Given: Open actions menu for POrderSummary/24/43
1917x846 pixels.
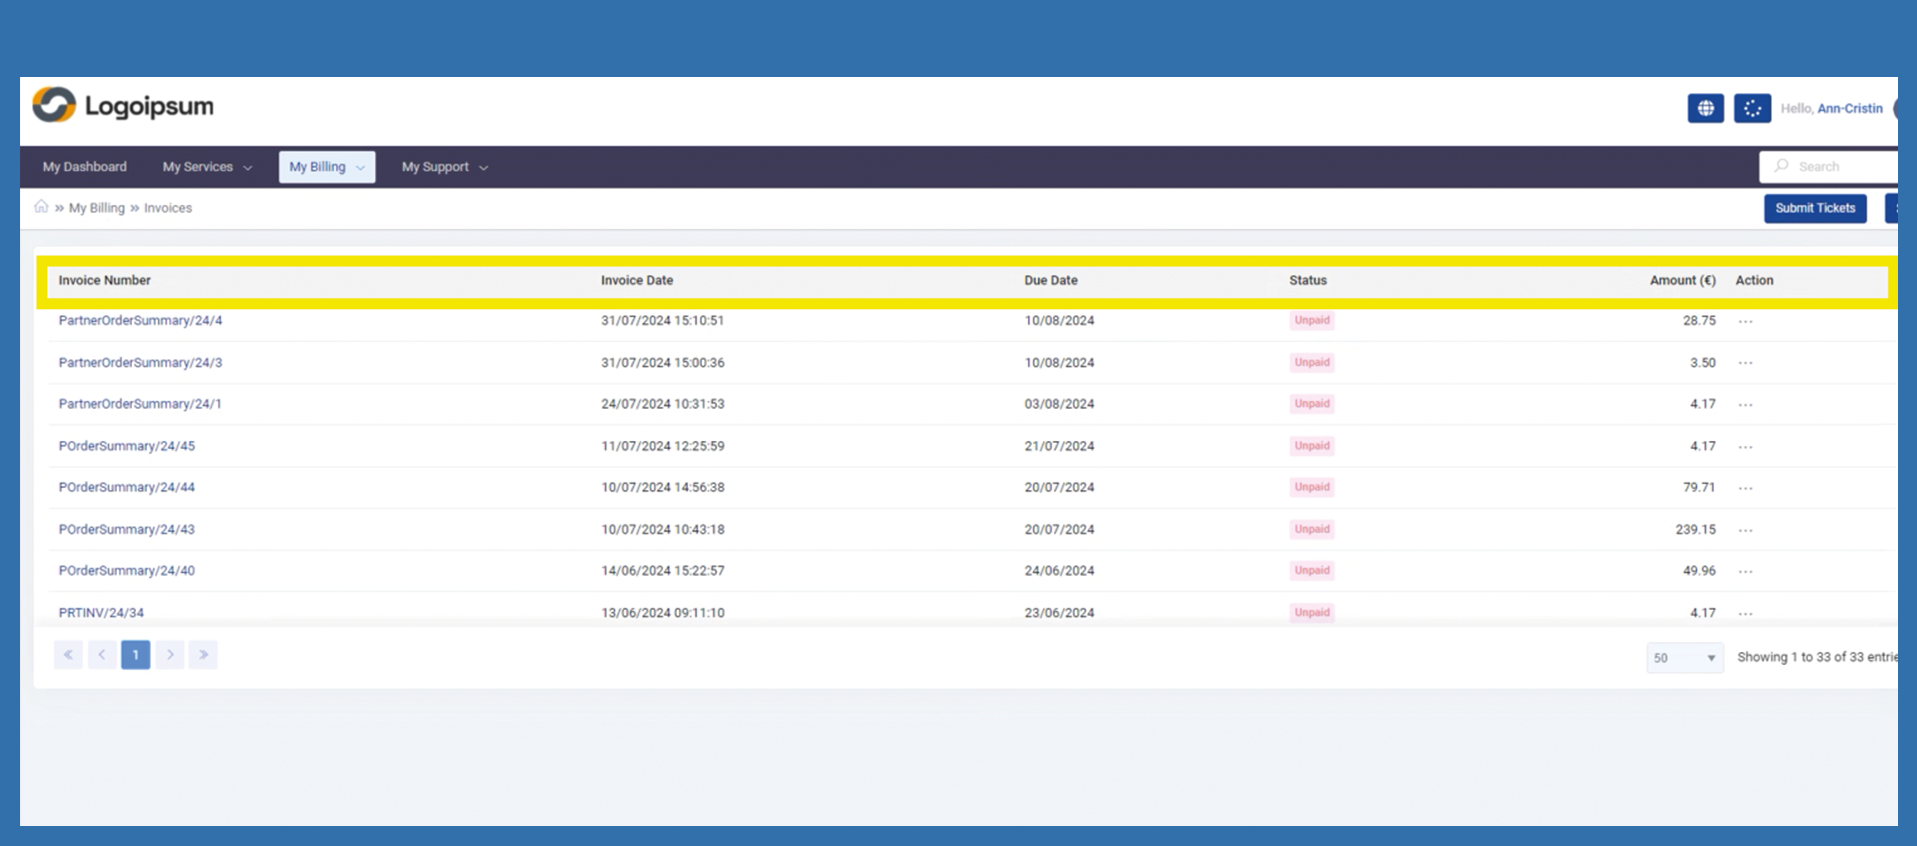Looking at the screenshot, I should tap(1745, 530).
